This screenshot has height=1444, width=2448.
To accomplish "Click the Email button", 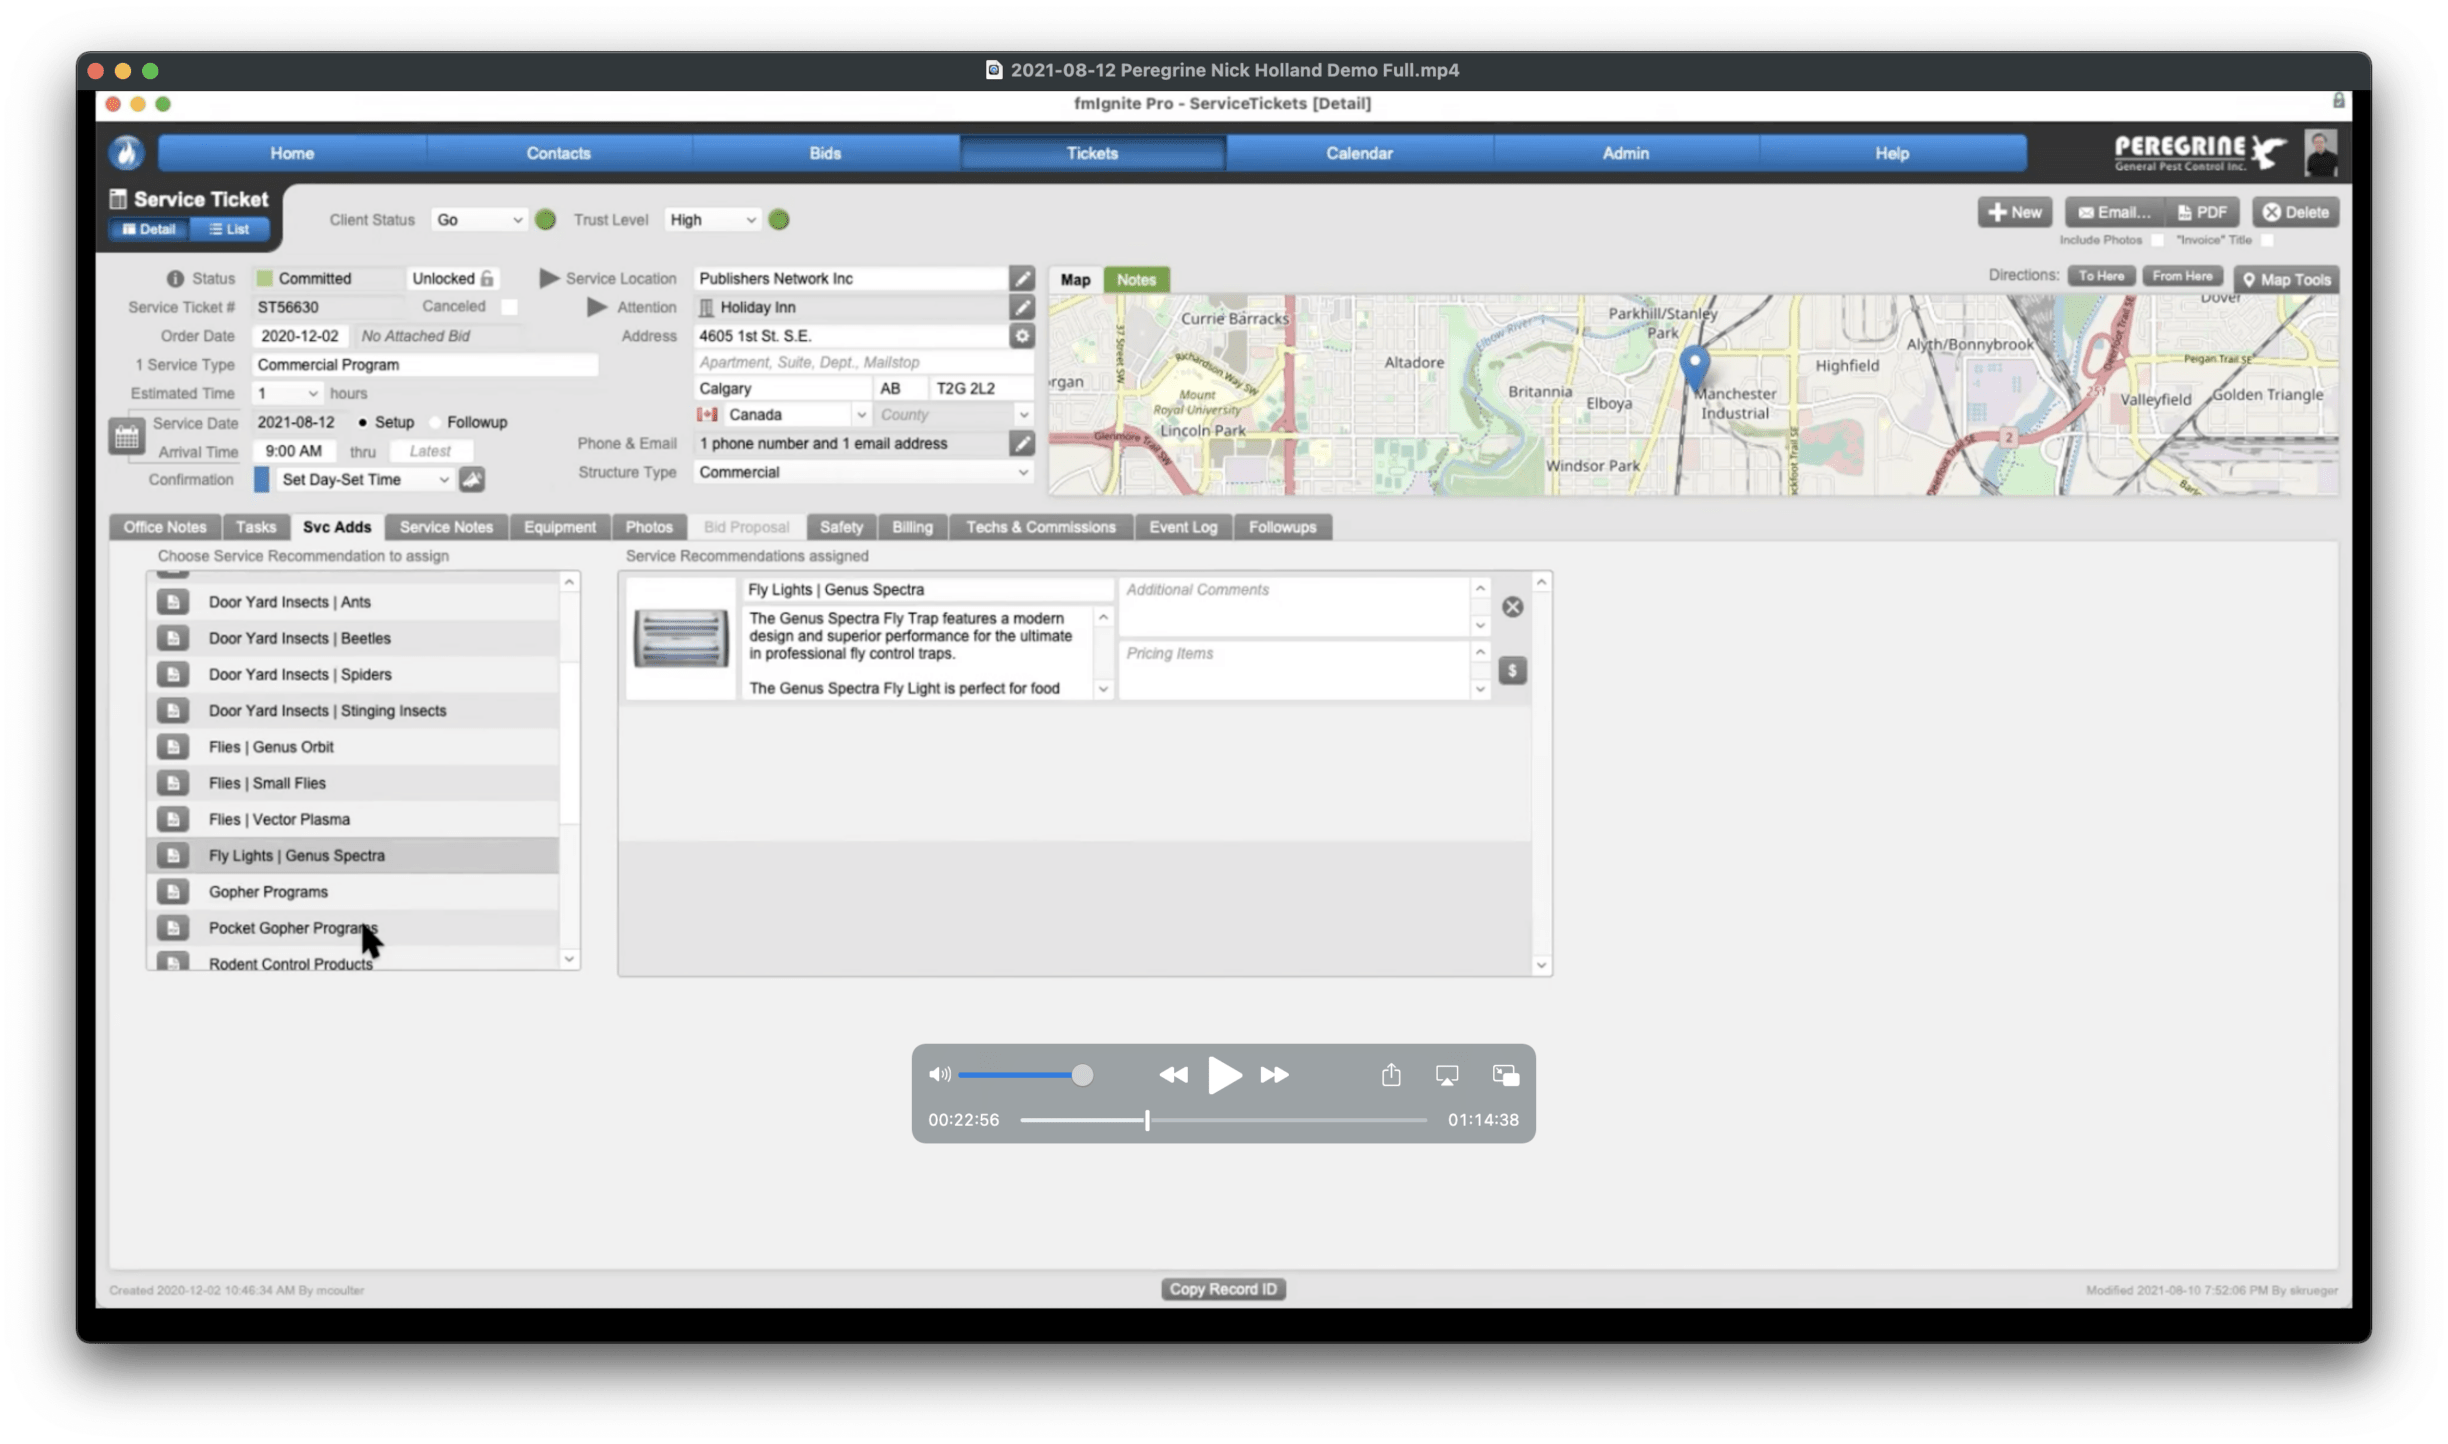I will click(x=2113, y=212).
